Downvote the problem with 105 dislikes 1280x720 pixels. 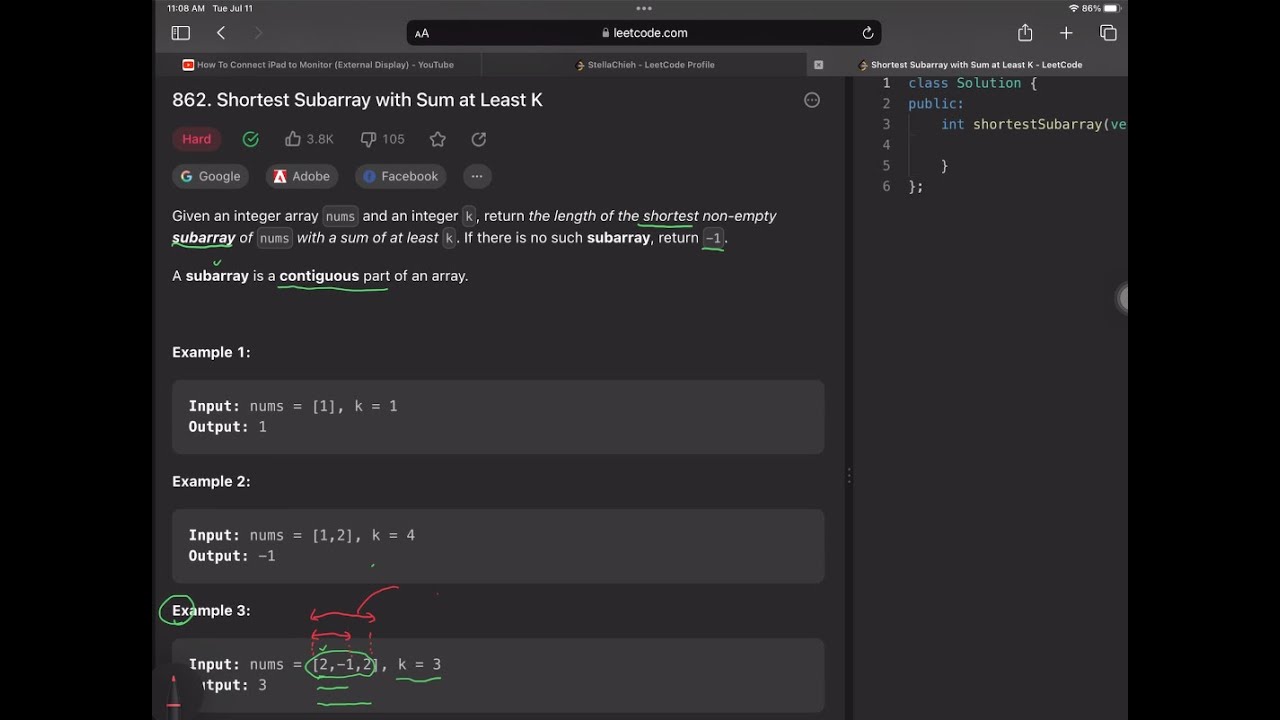(x=382, y=139)
